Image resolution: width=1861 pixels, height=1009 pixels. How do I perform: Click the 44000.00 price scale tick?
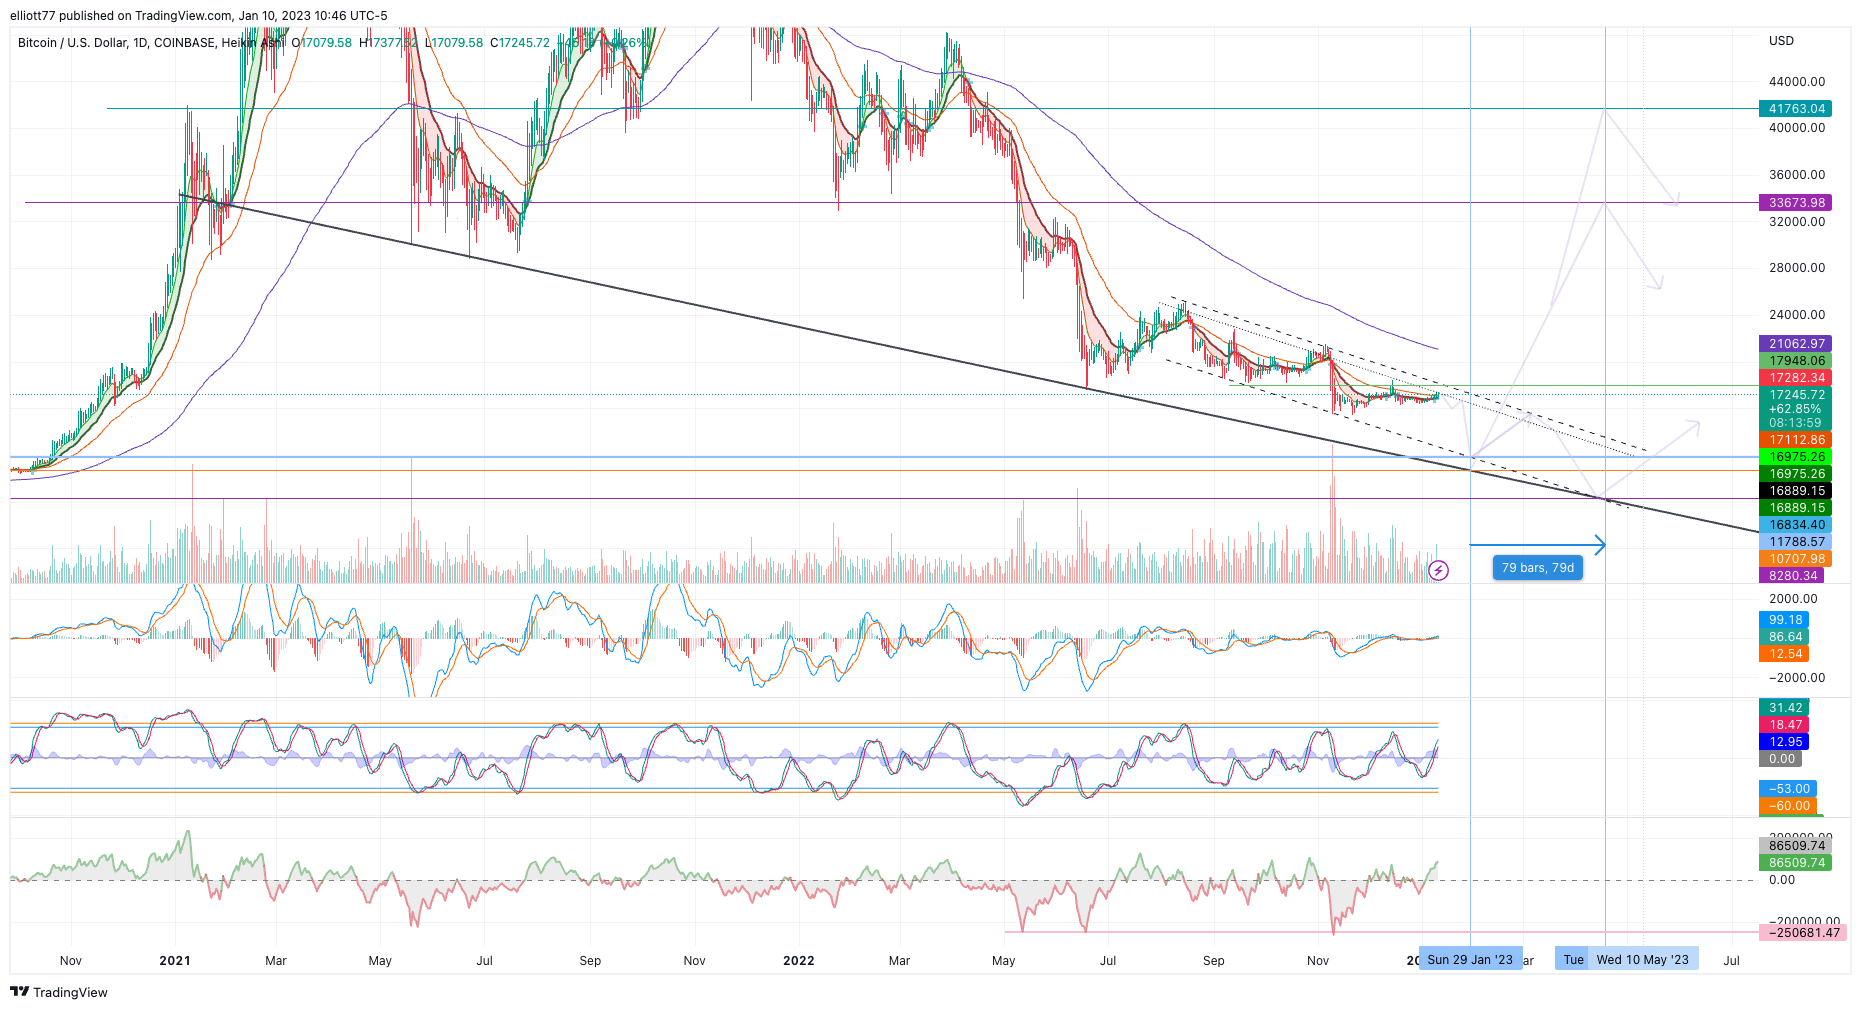(1796, 82)
